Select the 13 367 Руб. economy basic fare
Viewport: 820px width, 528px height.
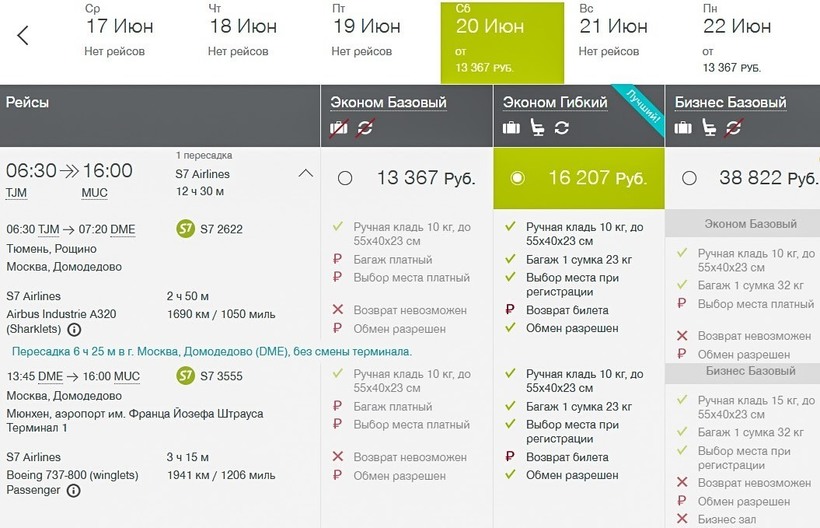coord(345,178)
